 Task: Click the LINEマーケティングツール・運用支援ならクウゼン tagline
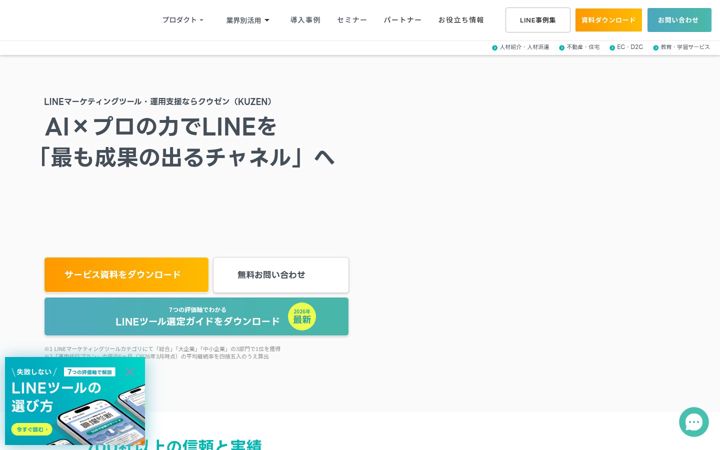tap(158, 101)
